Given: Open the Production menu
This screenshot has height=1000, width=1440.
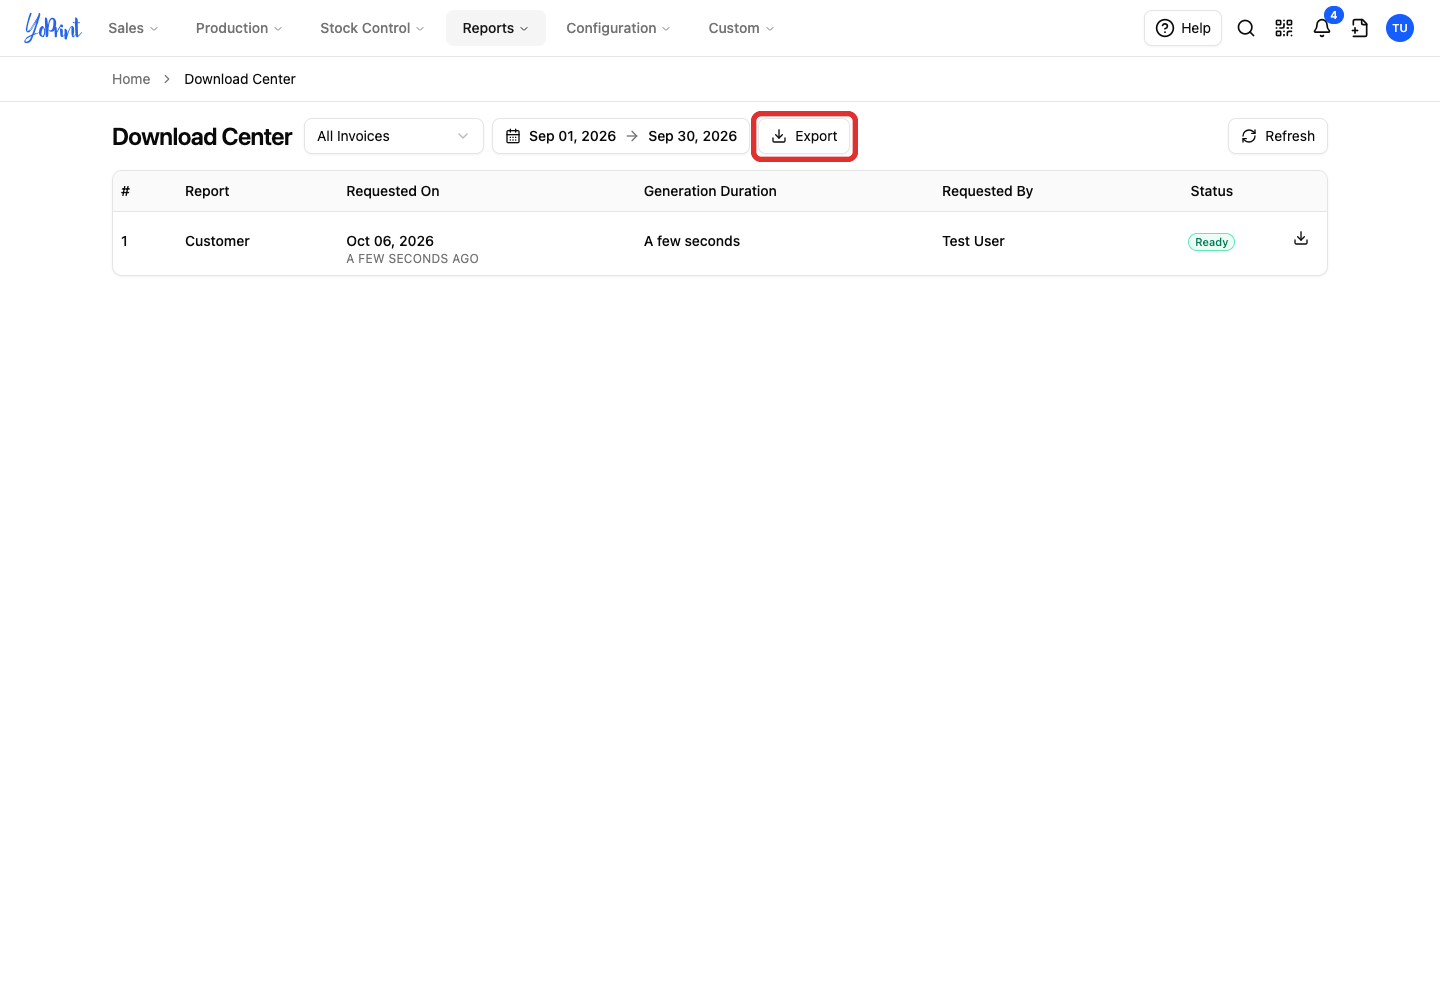Looking at the screenshot, I should pyautogui.click(x=239, y=28).
